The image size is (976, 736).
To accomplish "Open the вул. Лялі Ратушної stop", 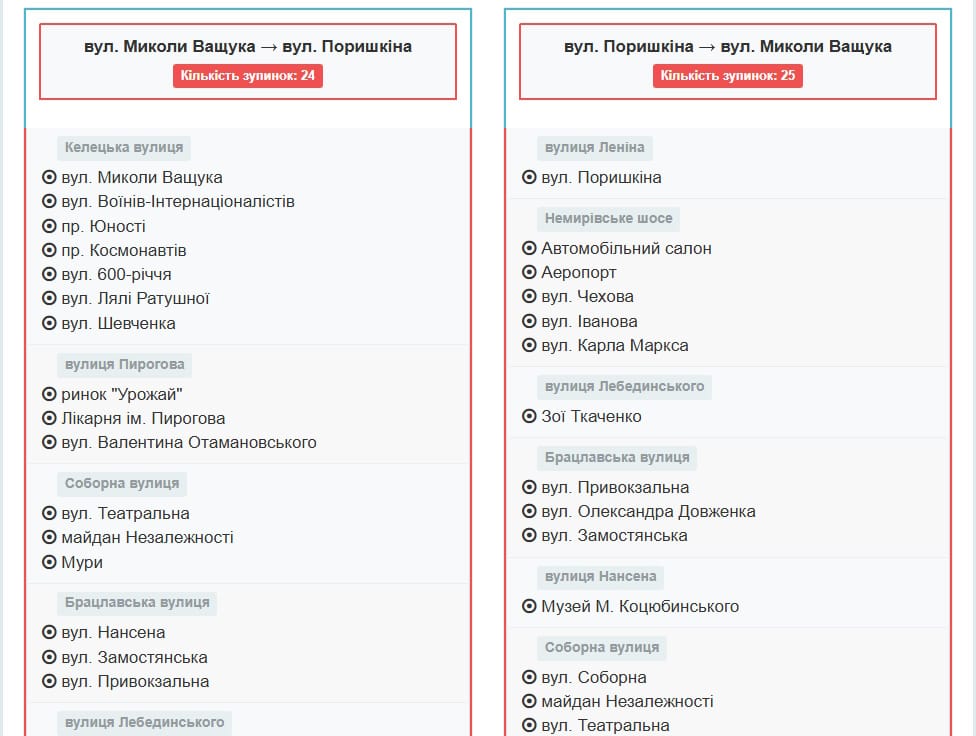I will click(x=135, y=298).
